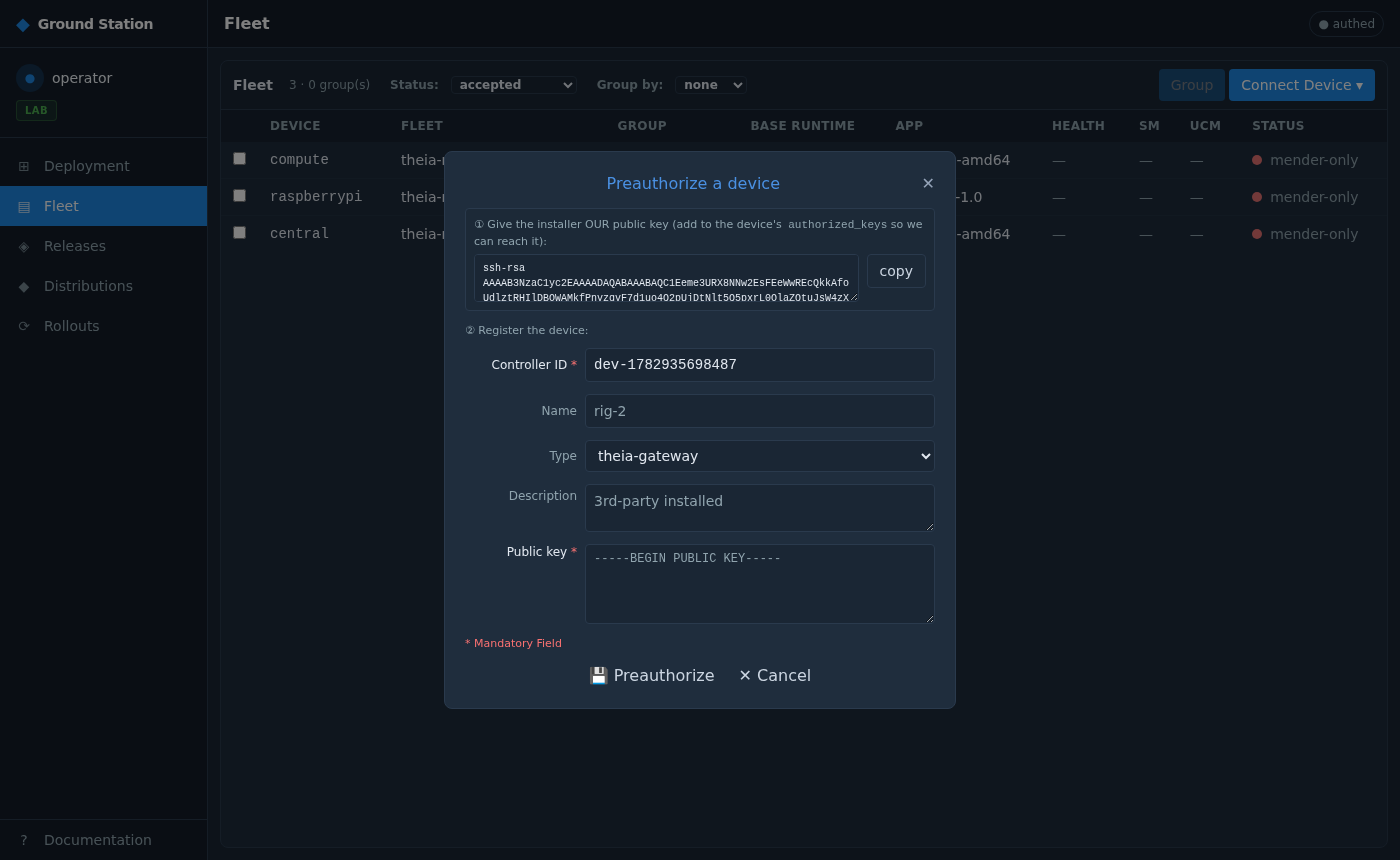The height and width of the screenshot is (860, 1400).
Task: Click the Rollouts refresh icon in sidebar
Action: point(24,326)
